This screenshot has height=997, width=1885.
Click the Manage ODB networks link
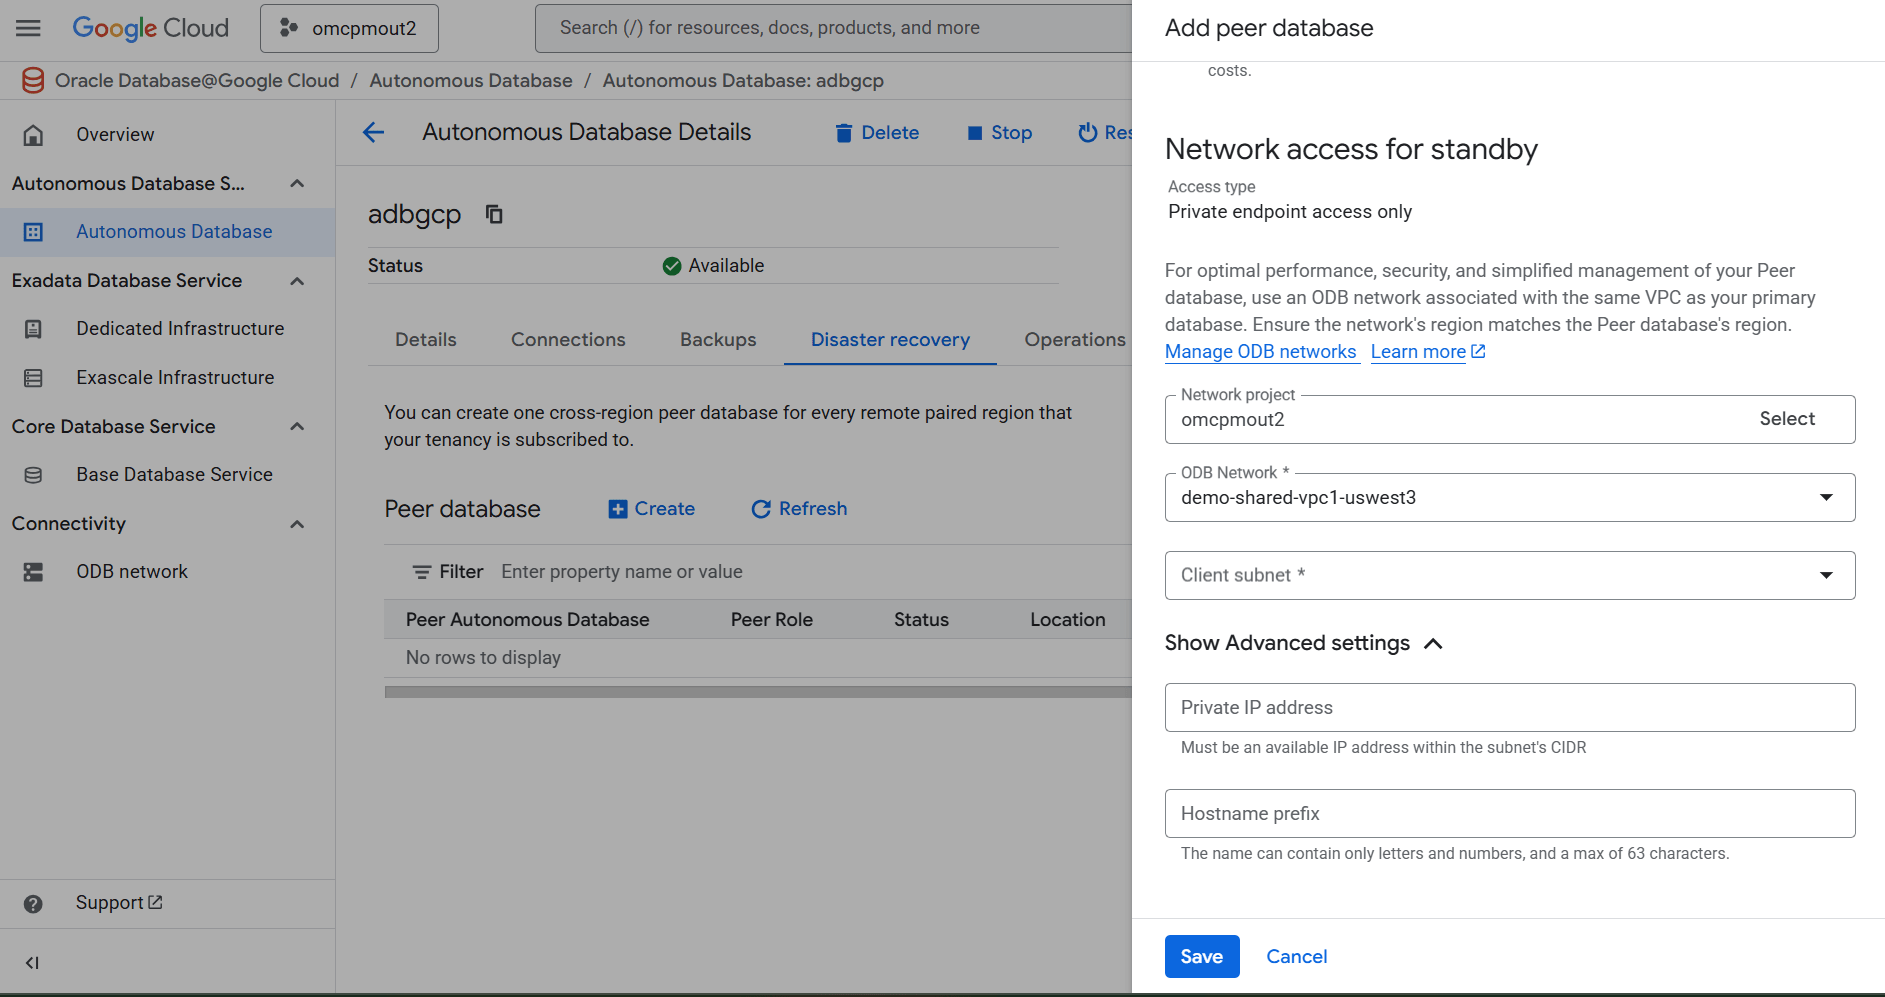pyautogui.click(x=1261, y=351)
